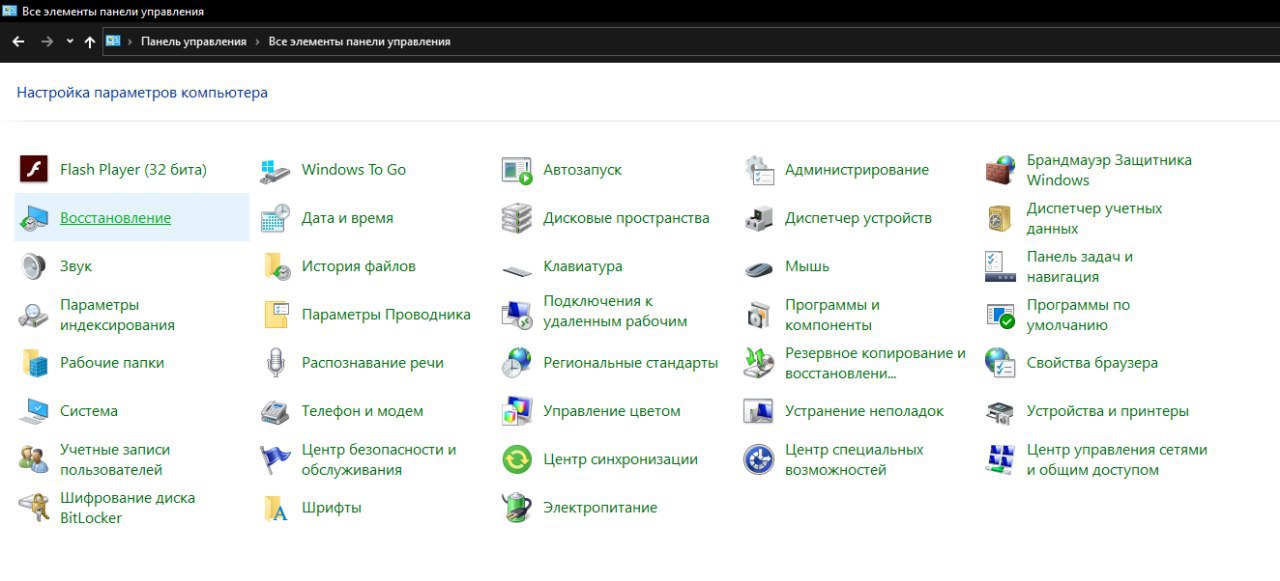This screenshot has width=1280, height=581.
Task: Open the Рабочие папки icon
Action: 34,363
